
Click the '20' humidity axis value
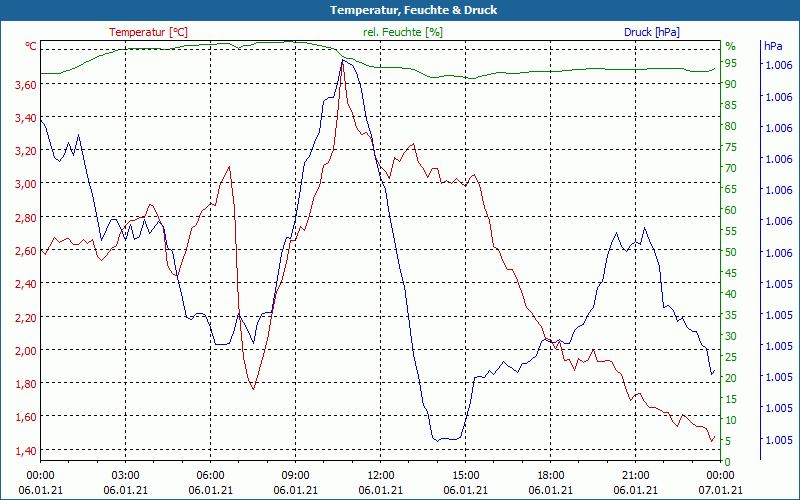point(731,378)
